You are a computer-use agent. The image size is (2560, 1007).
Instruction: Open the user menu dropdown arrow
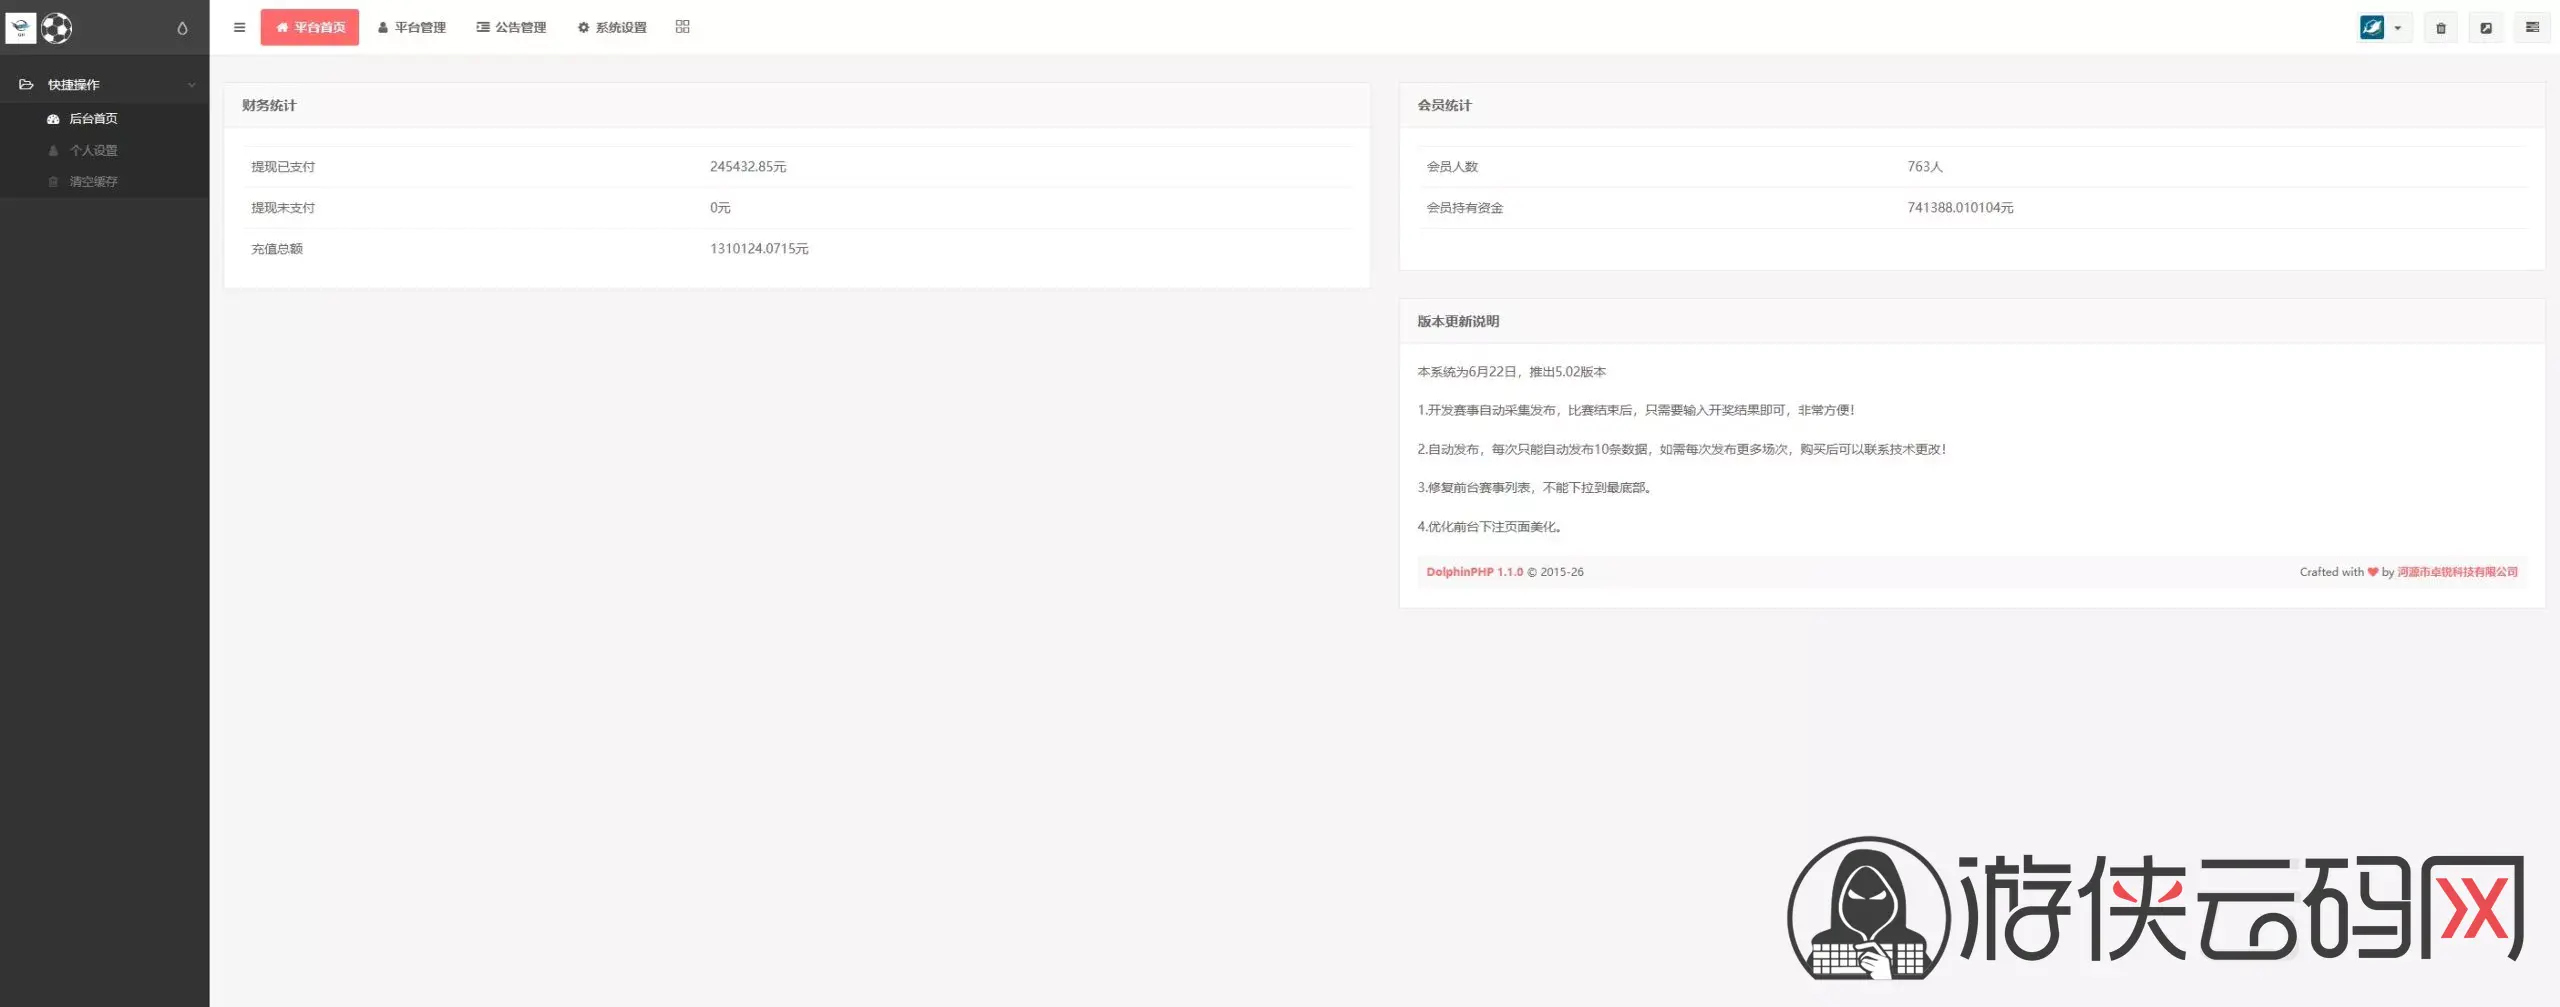tap(2398, 28)
